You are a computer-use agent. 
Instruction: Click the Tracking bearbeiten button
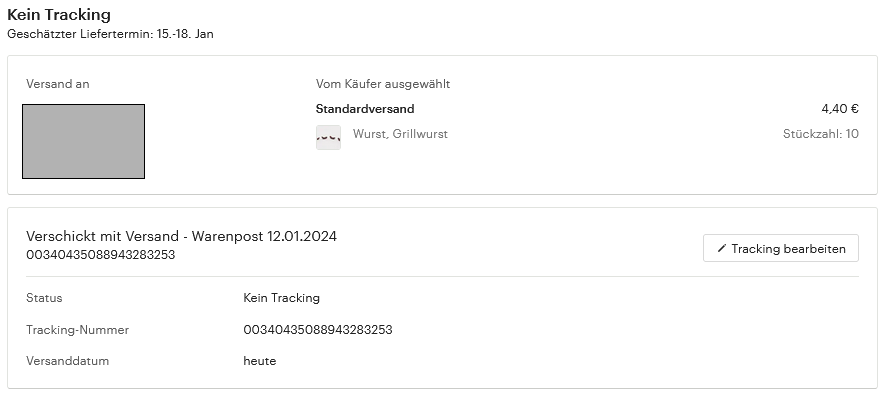781,248
